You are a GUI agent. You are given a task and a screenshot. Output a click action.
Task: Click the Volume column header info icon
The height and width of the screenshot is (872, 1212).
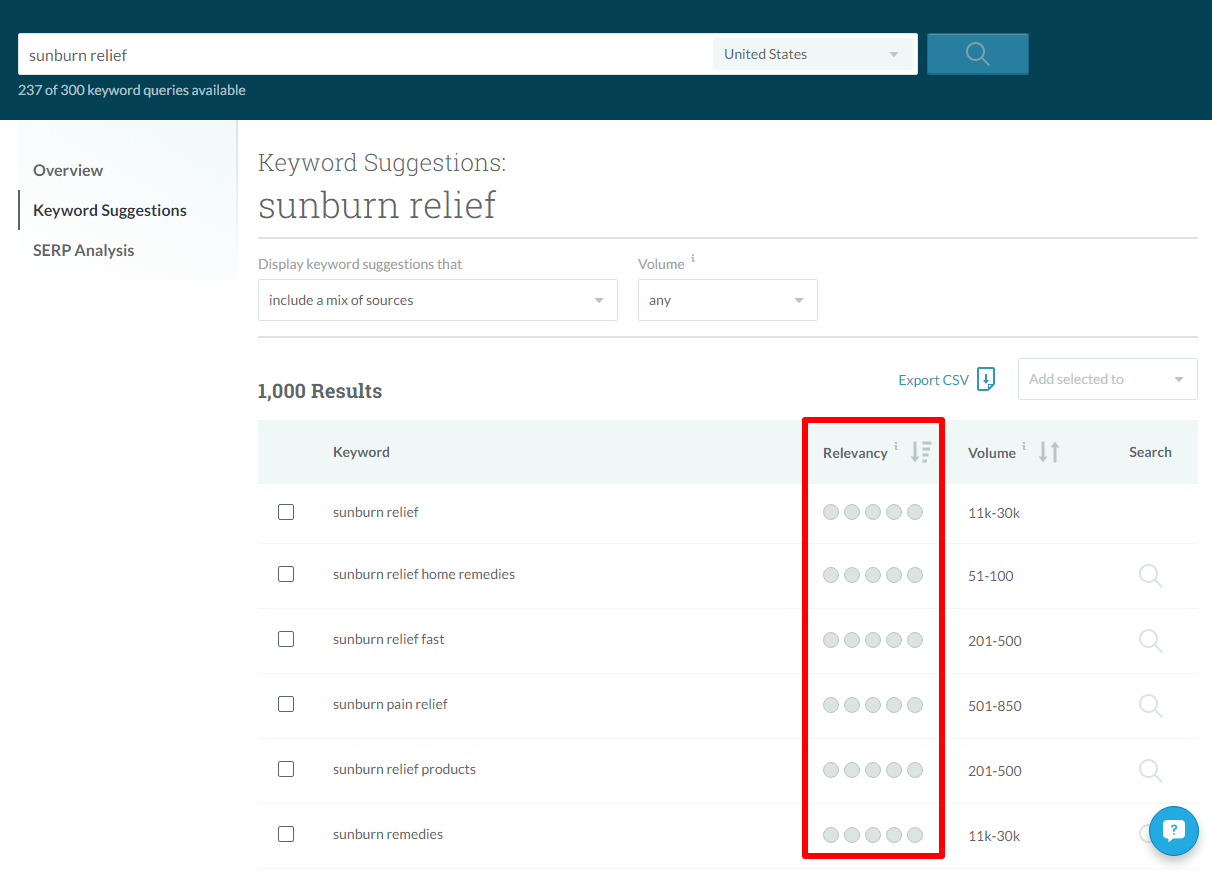pos(1024,447)
